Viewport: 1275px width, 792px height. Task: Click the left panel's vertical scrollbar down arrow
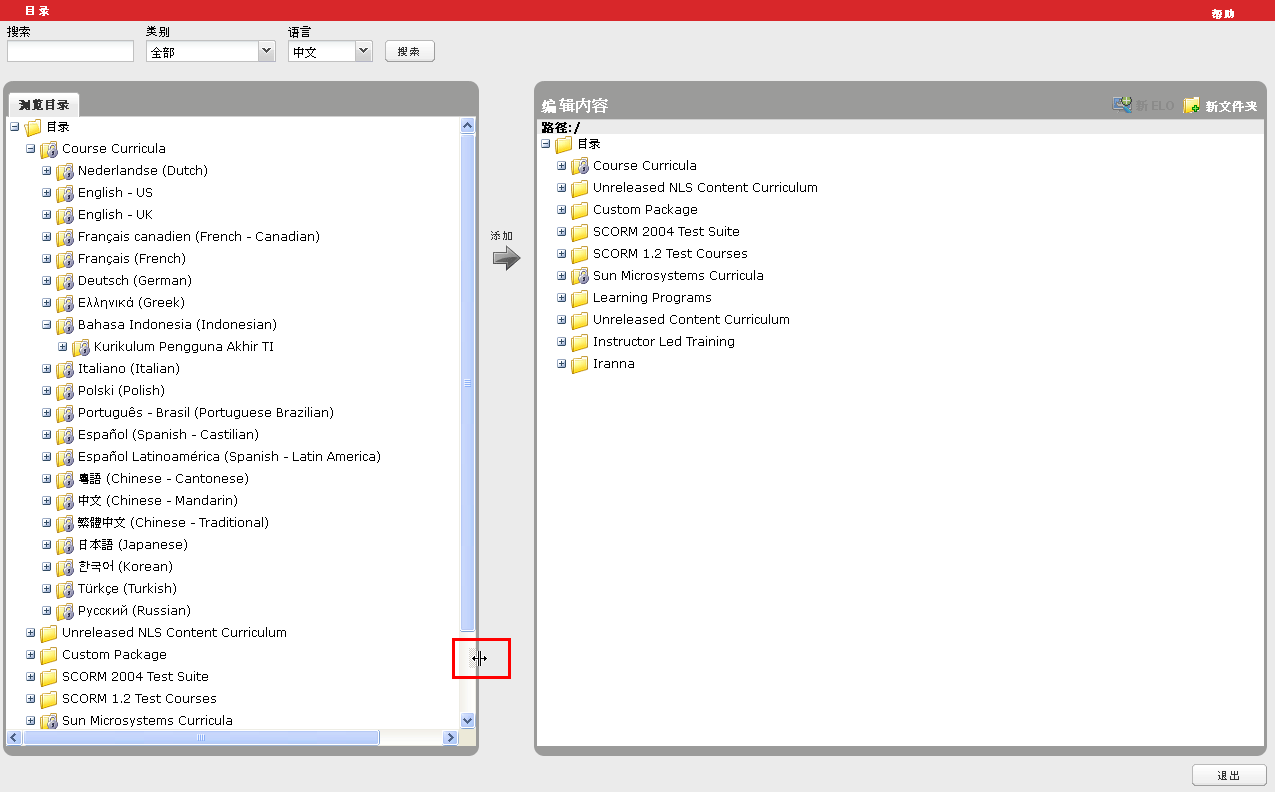coord(467,720)
